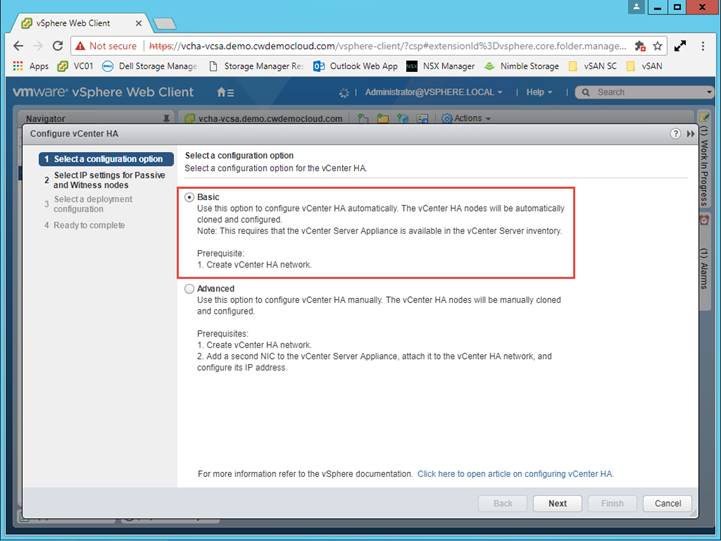Image resolution: width=721 pixels, height=541 pixels.
Task: Click the fourth icon in object toolbar
Action: pyautogui.click(x=422, y=119)
